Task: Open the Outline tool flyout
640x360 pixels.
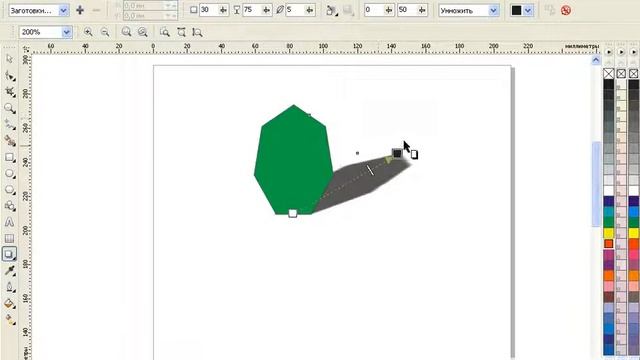Action: 9,287
